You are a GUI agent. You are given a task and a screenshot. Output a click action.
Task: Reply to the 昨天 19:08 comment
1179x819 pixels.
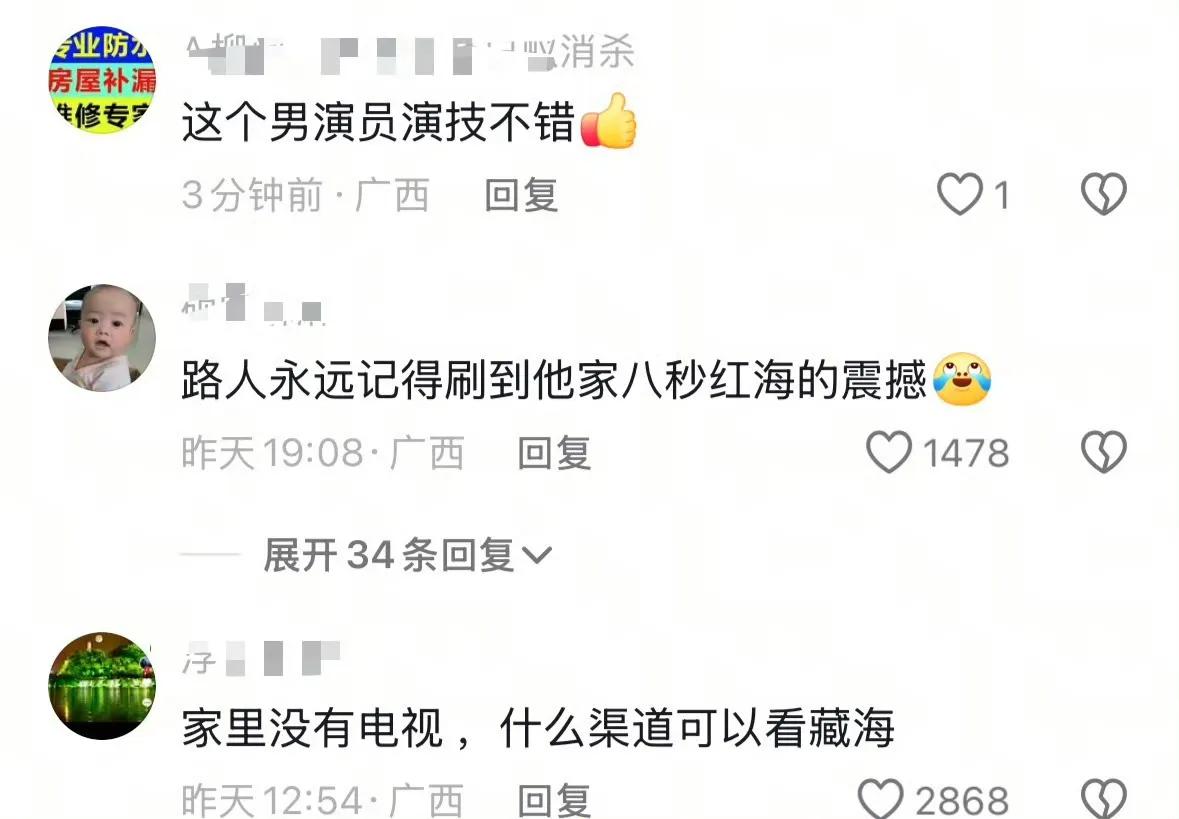coord(554,453)
